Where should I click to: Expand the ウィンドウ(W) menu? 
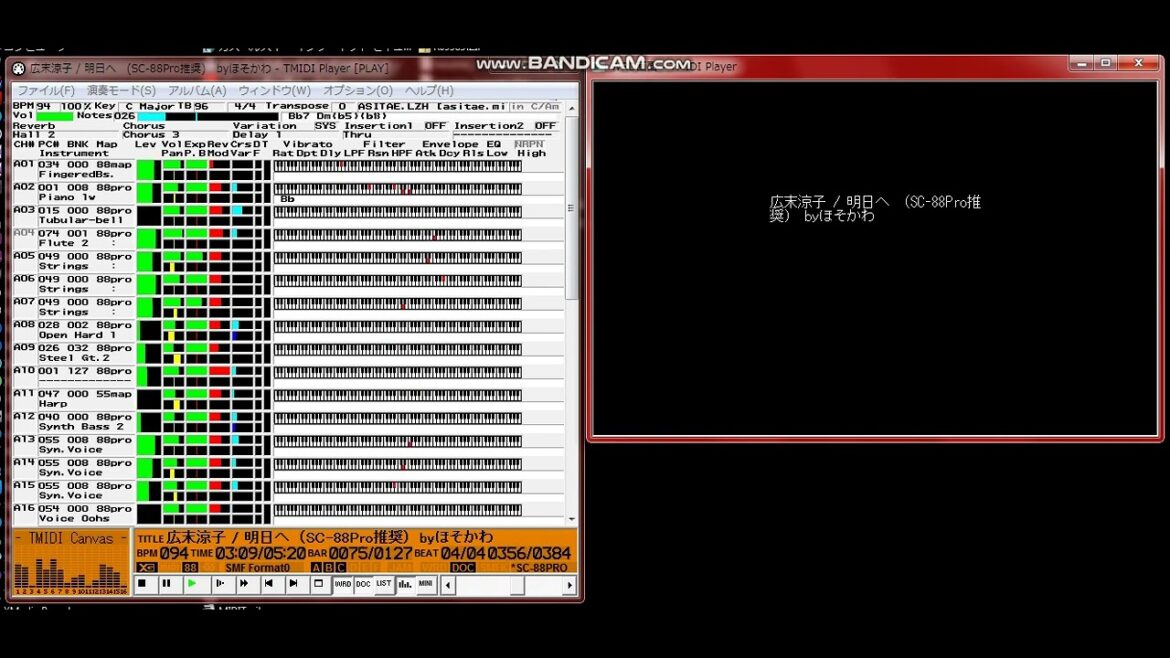(274, 91)
